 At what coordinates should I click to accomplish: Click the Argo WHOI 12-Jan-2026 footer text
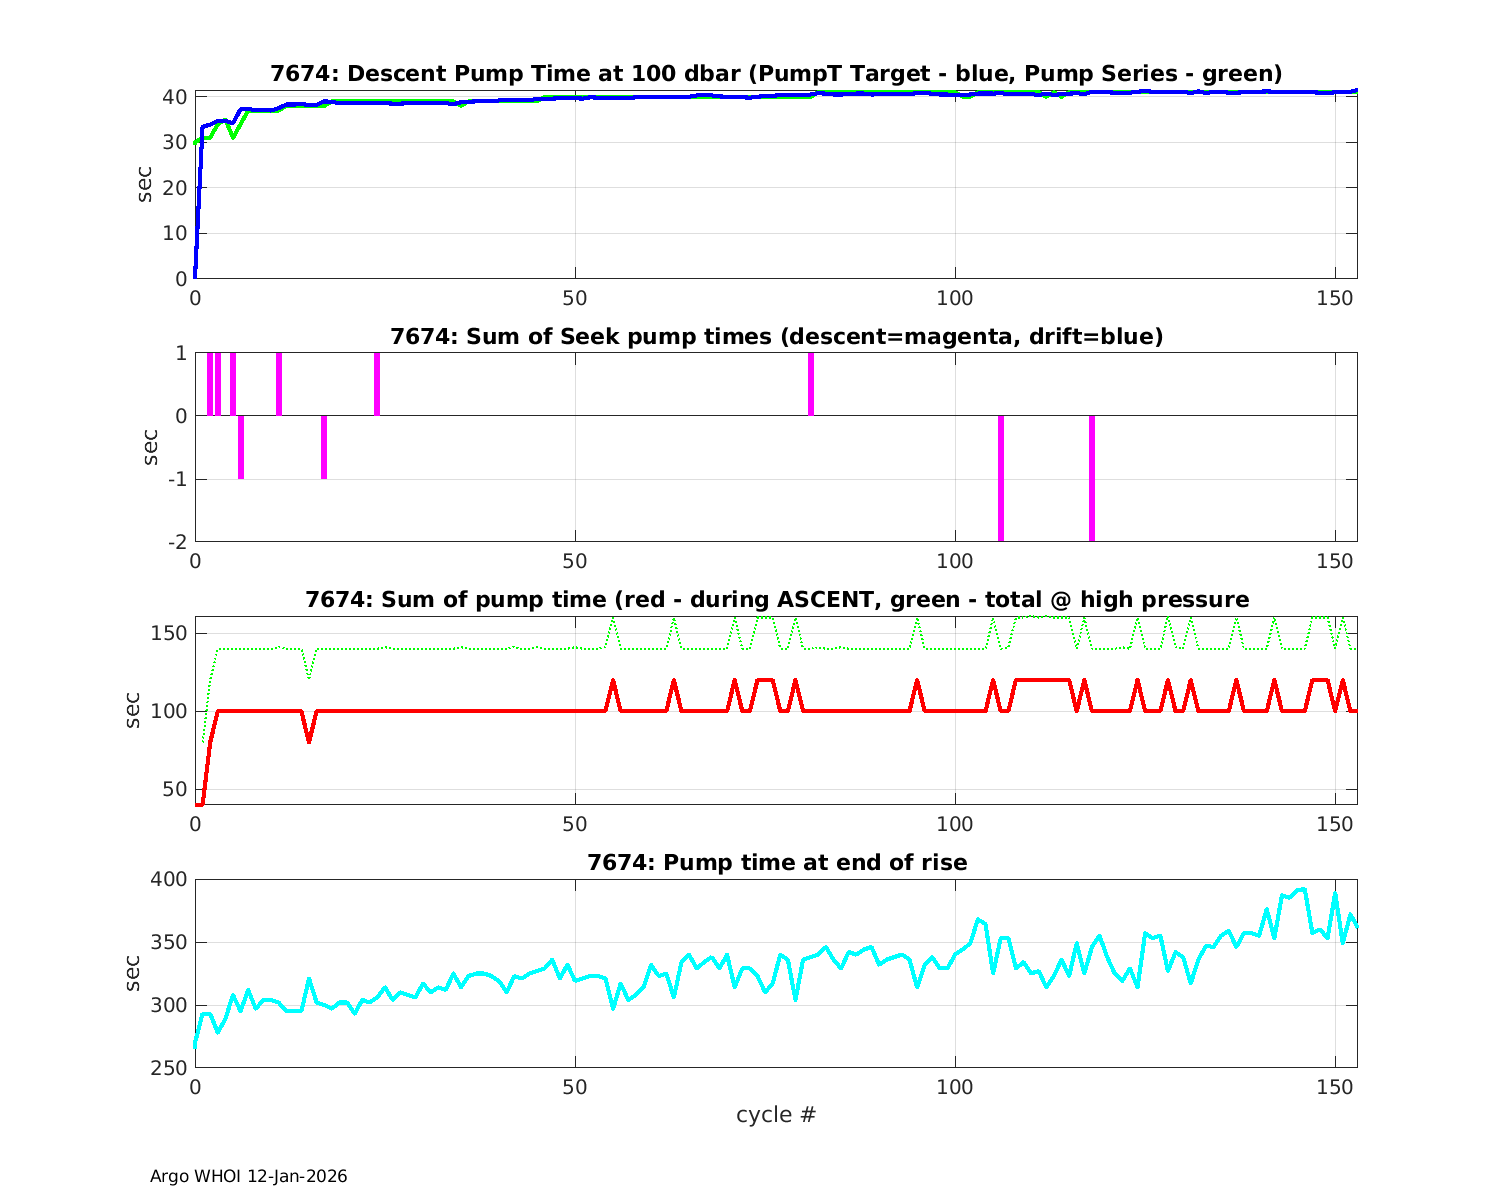[x=248, y=1176]
